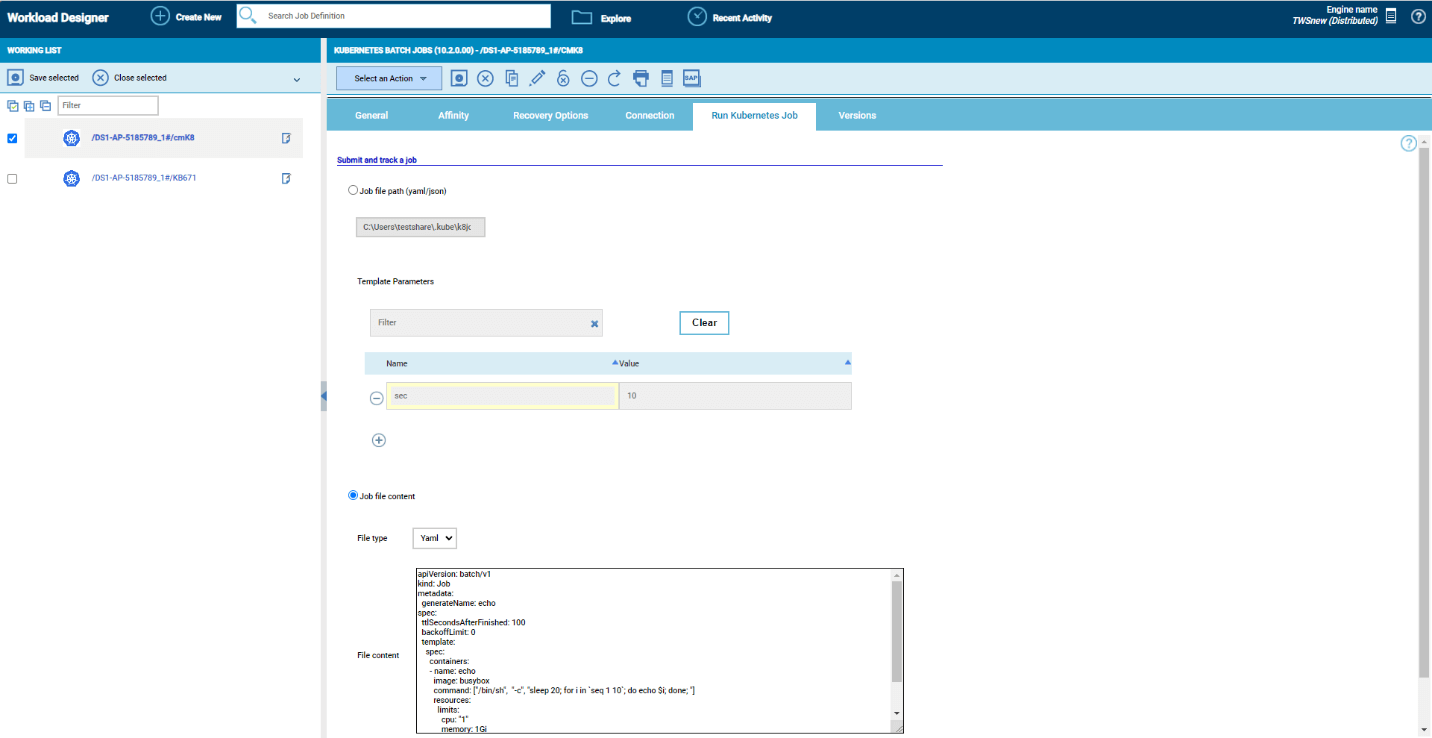Click the Duplicate icon next to the cancel icon

coord(511,77)
